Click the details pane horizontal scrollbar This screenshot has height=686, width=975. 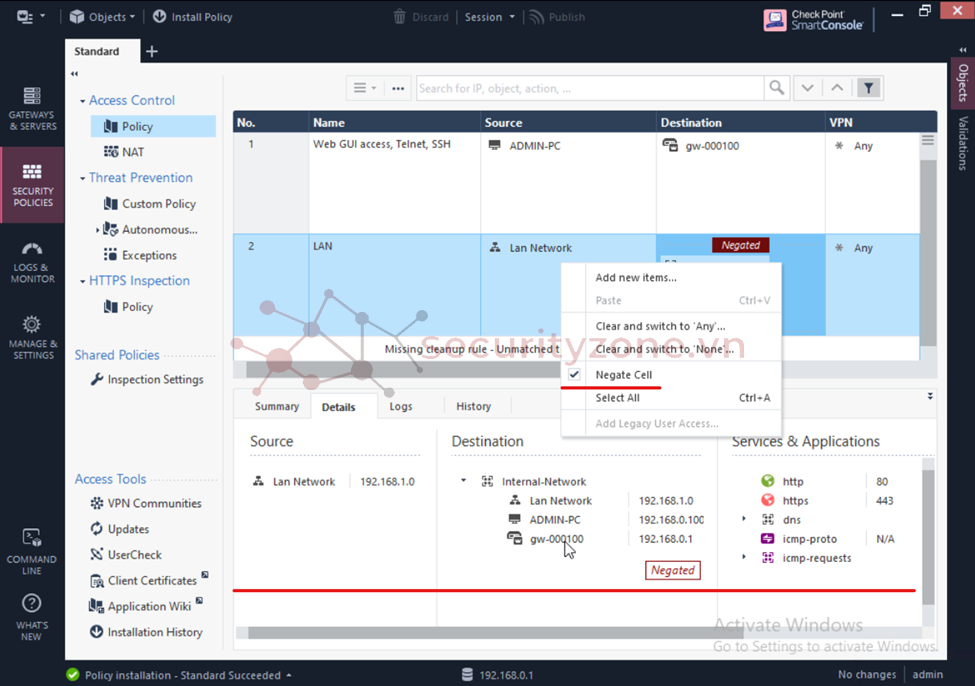coord(495,633)
